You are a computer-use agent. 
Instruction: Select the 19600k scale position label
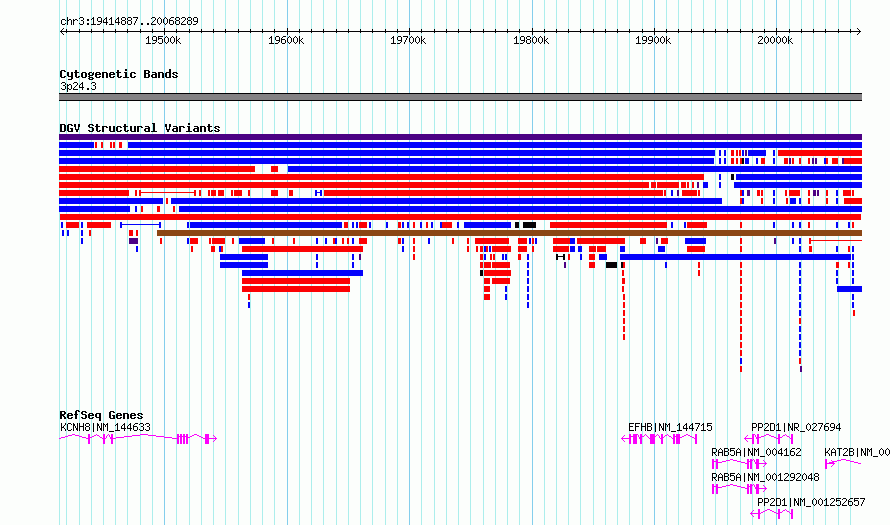[x=286, y=40]
